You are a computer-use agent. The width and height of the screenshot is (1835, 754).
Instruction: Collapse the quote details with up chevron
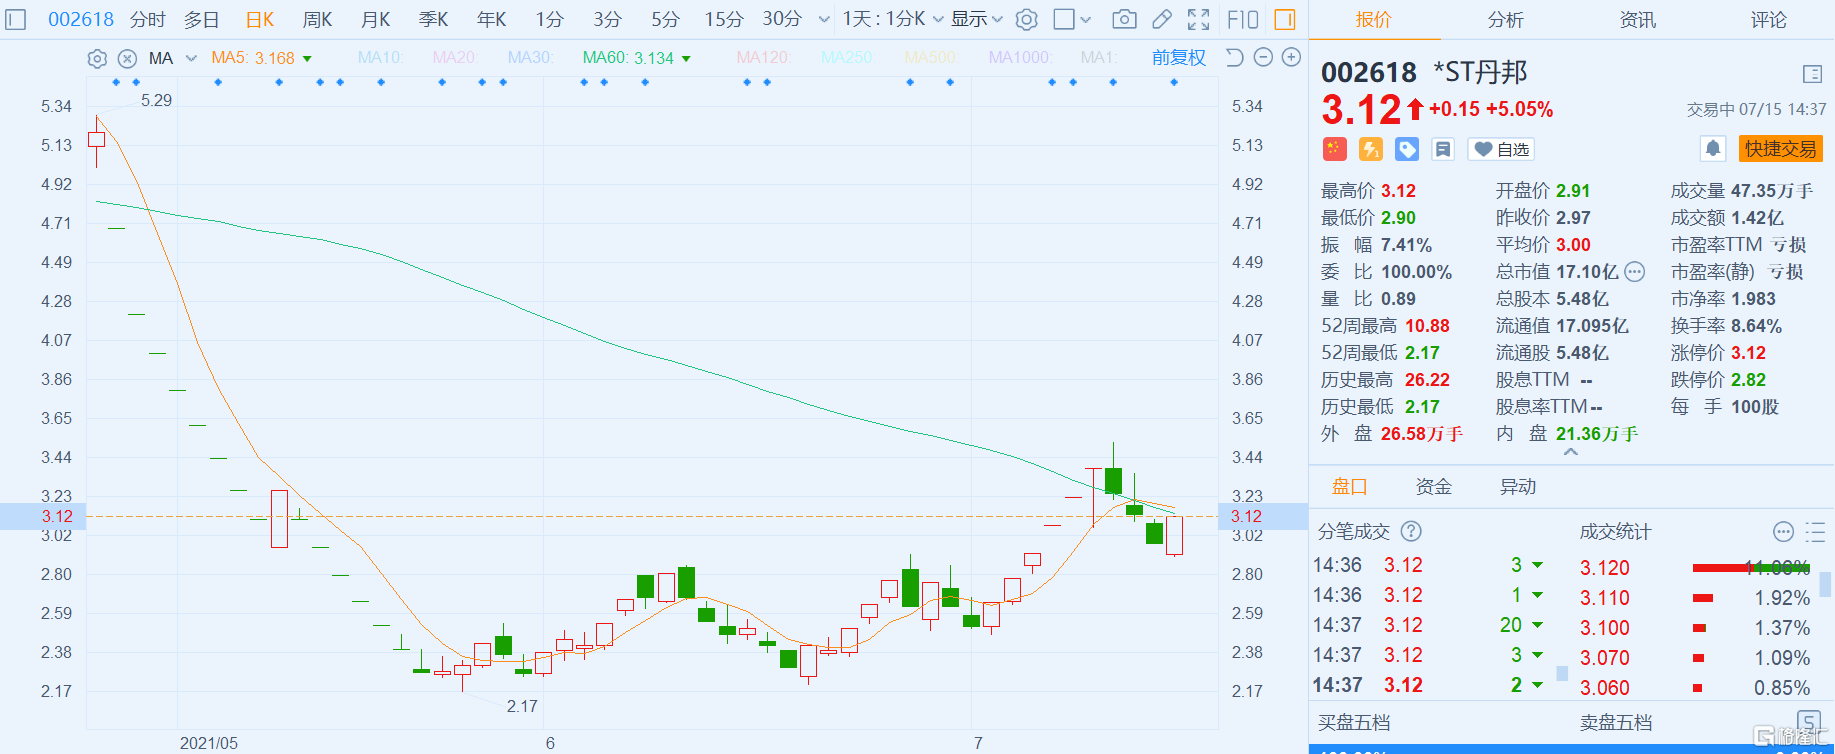tap(1571, 452)
